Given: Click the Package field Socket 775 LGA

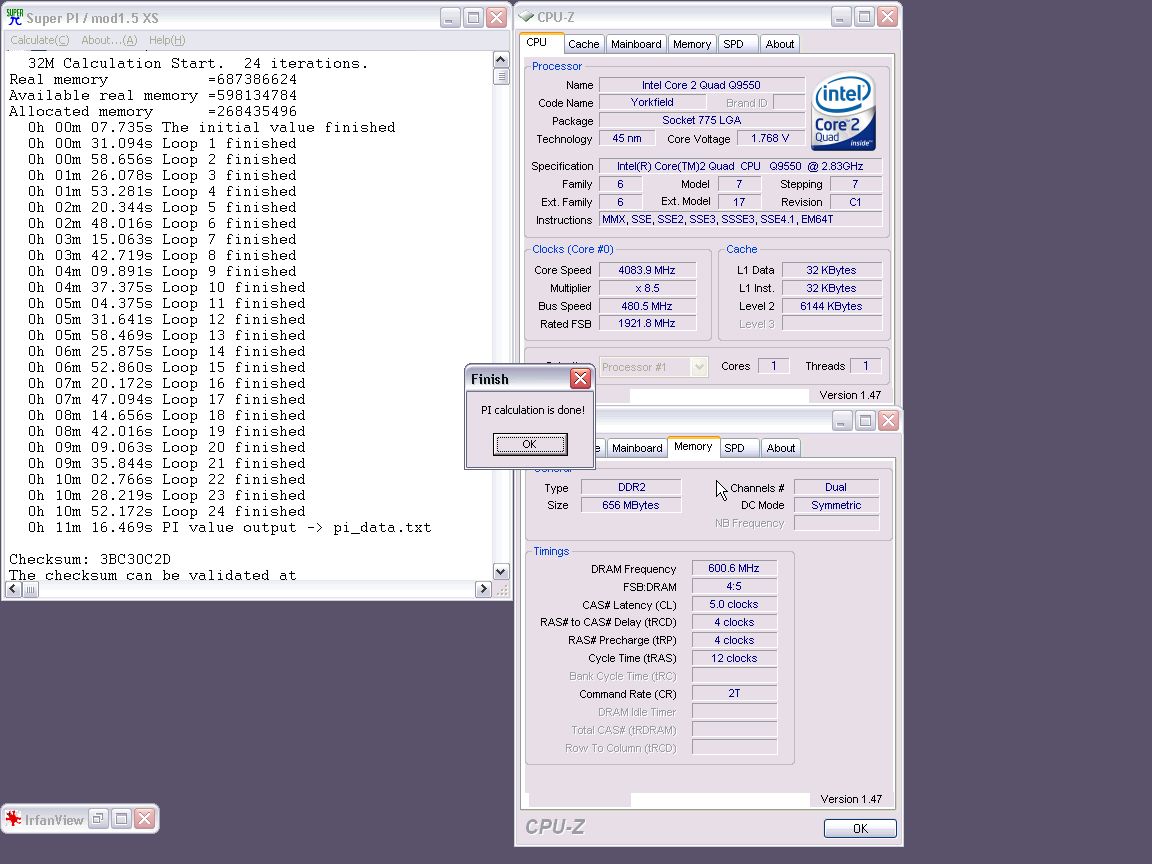Looking at the screenshot, I should pyautogui.click(x=702, y=120).
